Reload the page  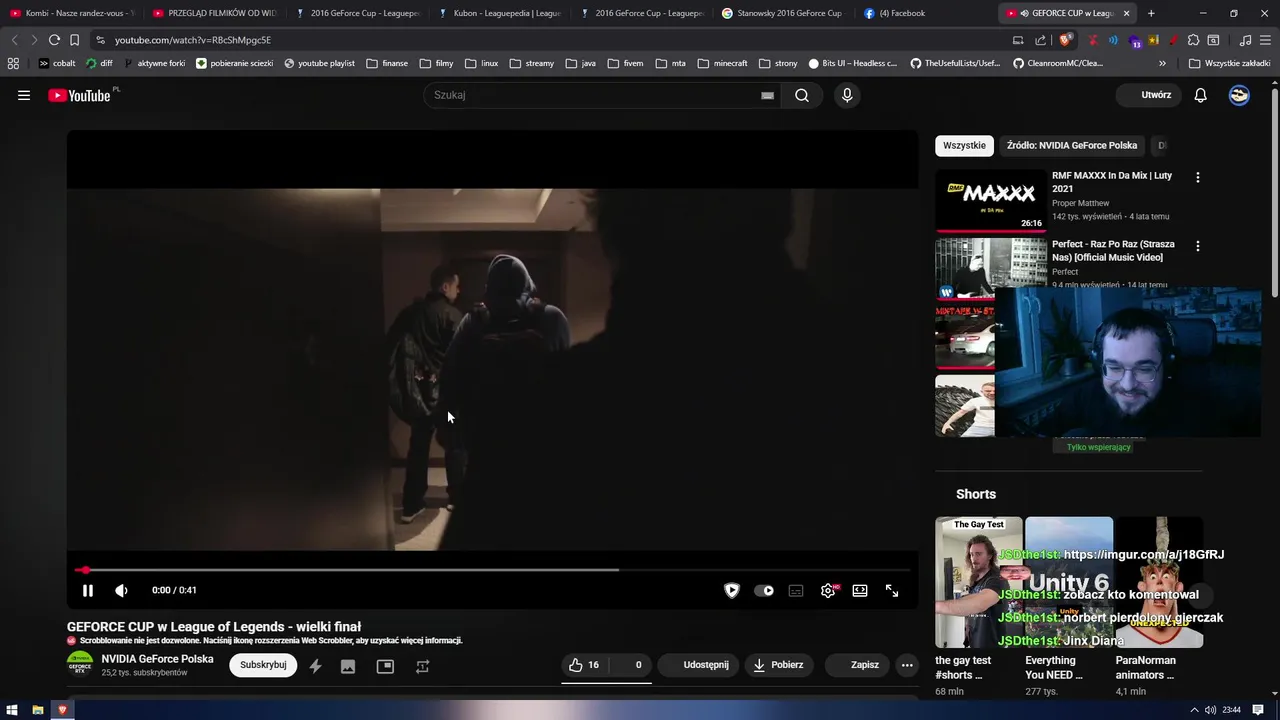(x=54, y=40)
